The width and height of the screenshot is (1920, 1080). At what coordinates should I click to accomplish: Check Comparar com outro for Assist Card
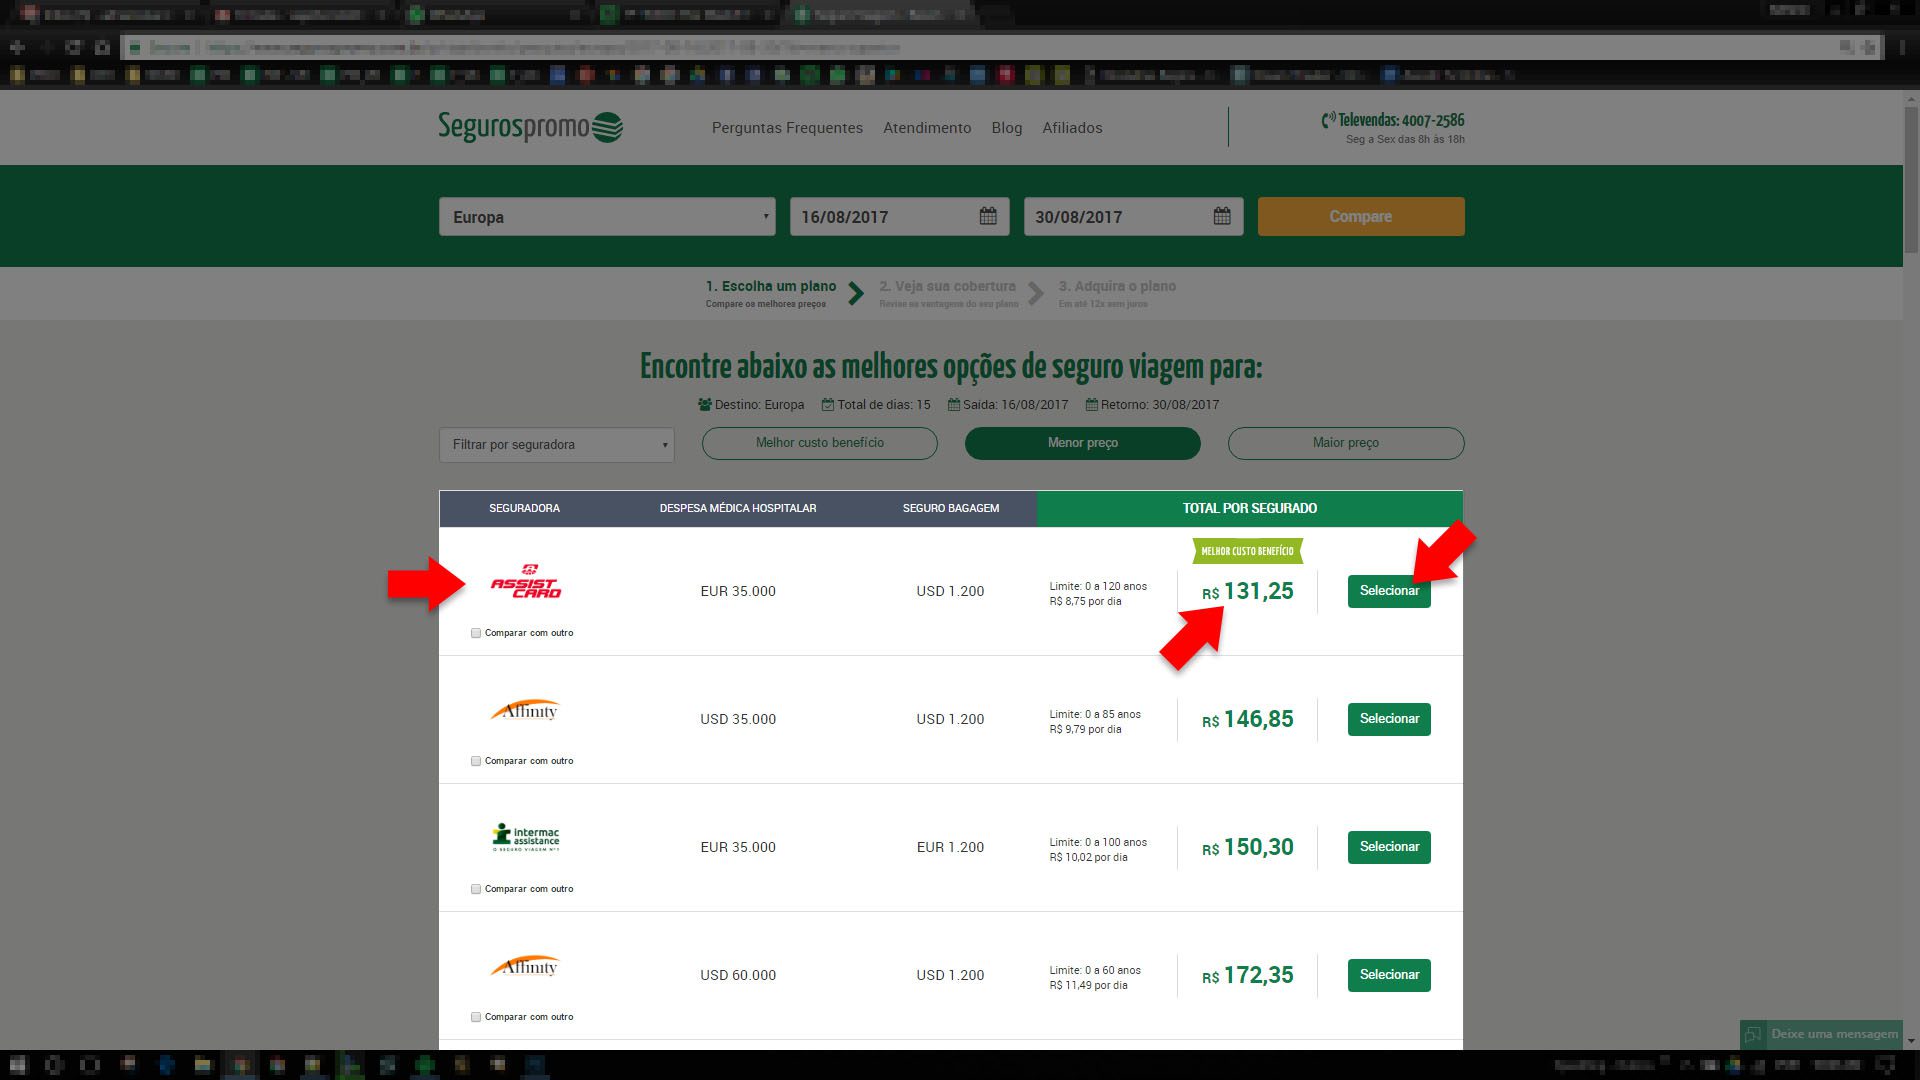point(476,633)
